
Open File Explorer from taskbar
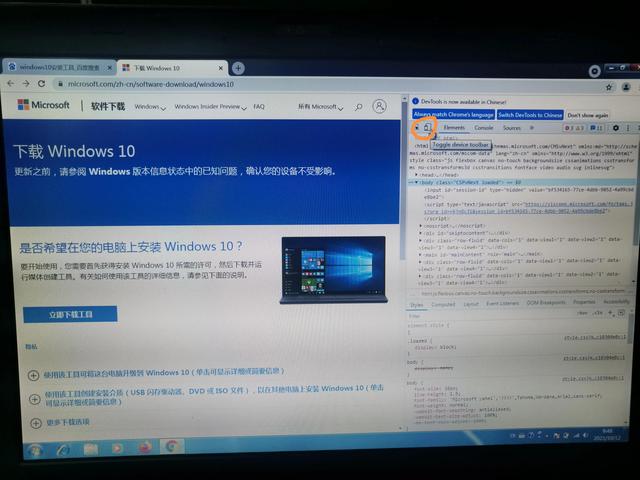point(91,449)
